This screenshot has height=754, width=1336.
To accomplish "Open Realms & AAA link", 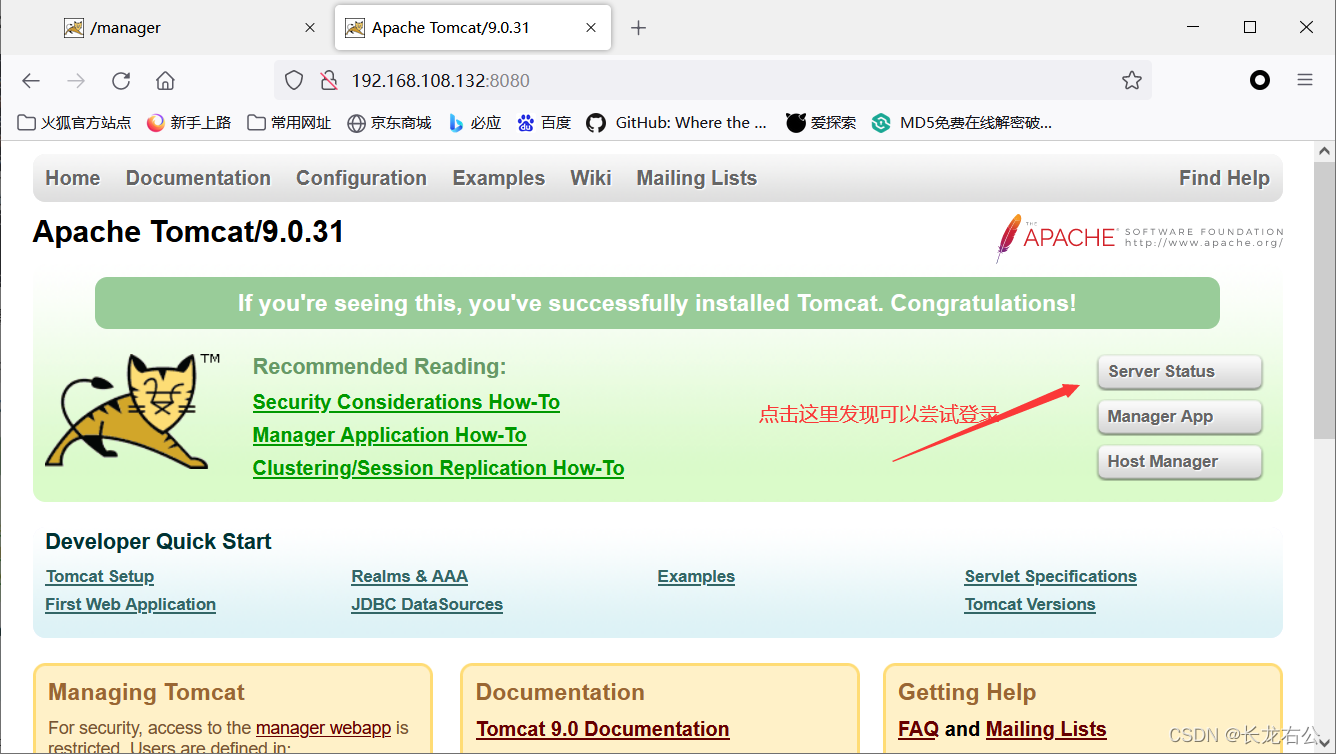I will (x=410, y=576).
